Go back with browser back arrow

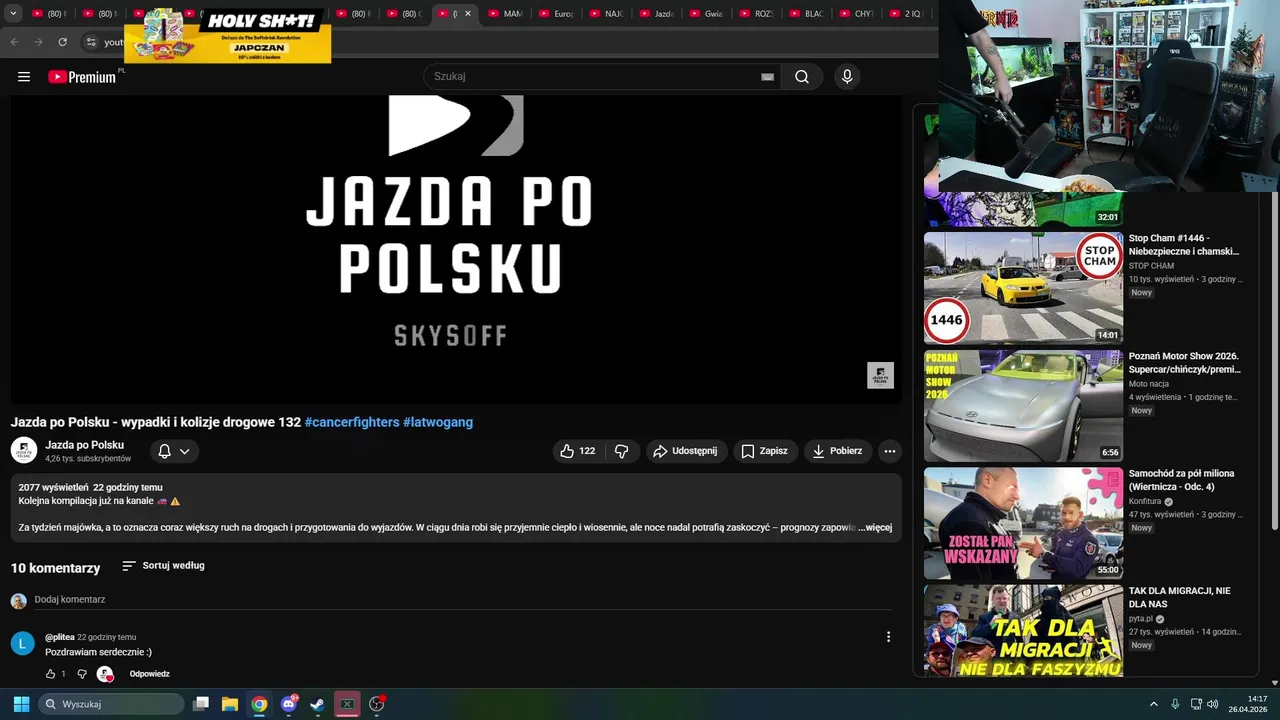14,42
